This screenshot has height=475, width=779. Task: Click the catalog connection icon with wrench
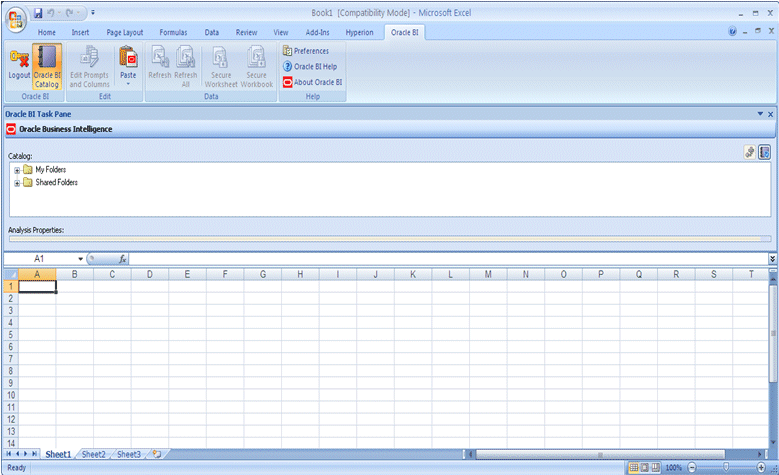pos(750,152)
